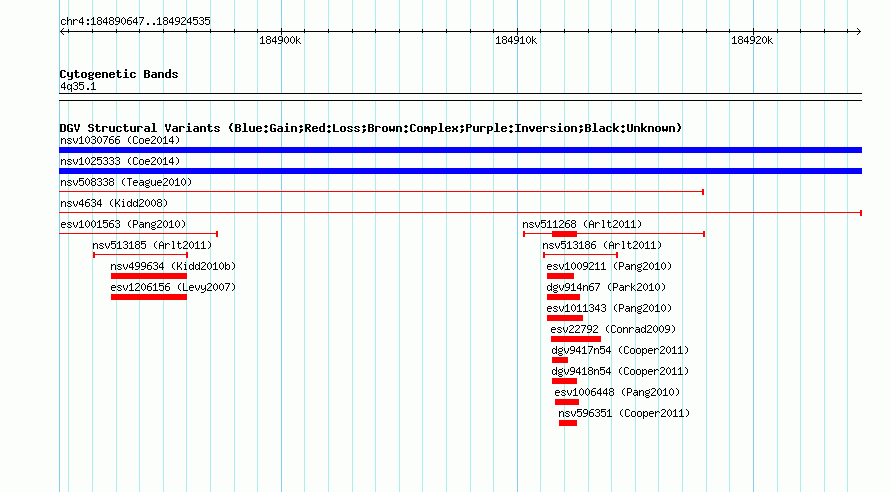
Task: Click the nsv1030766 (Coe2014) variant label
Action: [120, 140]
